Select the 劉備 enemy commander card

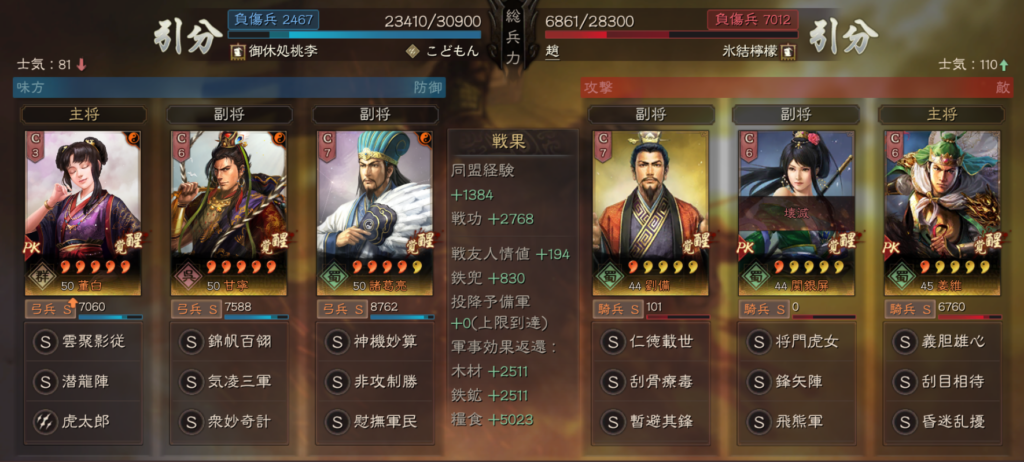coord(651,213)
